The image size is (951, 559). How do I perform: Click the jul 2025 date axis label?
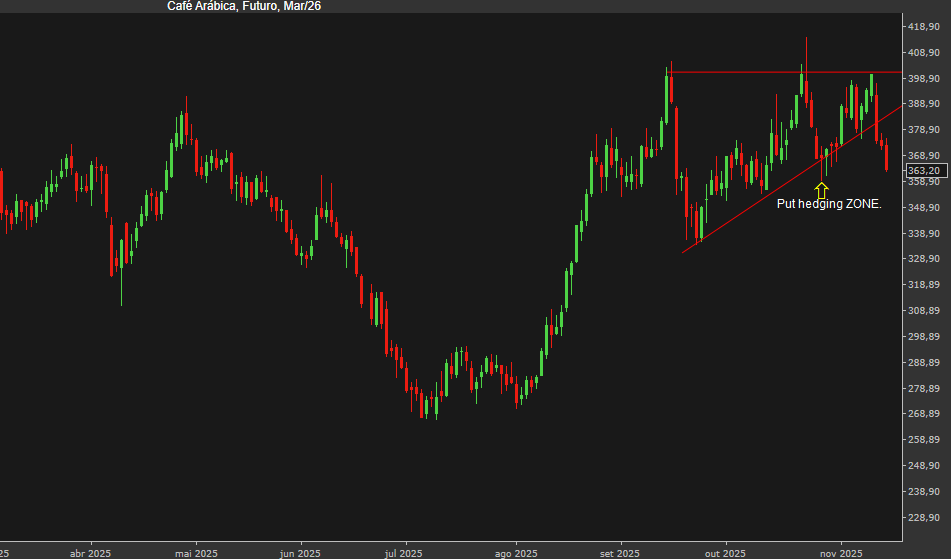(x=403, y=554)
